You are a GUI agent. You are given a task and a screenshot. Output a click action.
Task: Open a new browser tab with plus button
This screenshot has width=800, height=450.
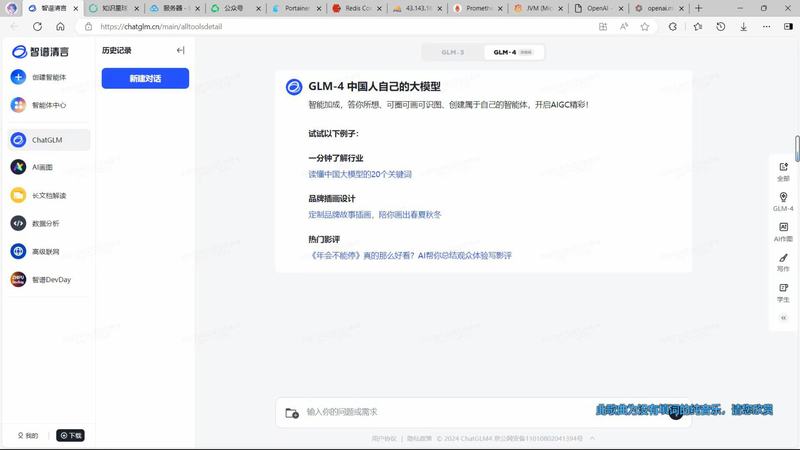[x=698, y=8]
